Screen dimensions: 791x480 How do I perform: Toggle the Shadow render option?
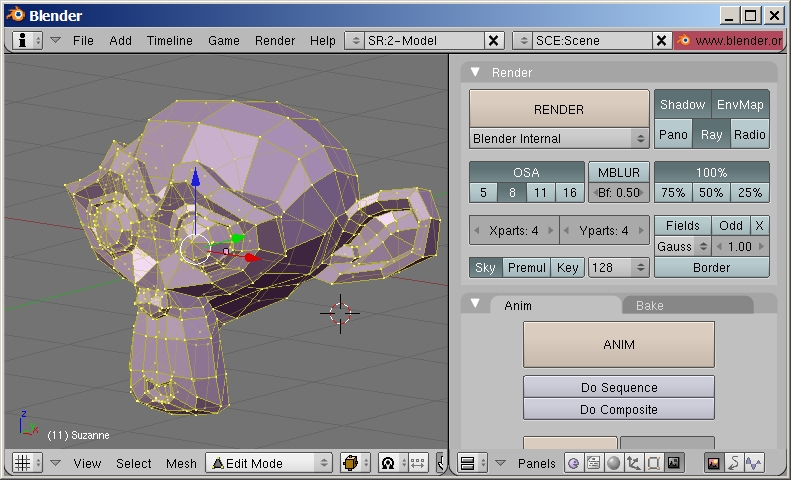682,105
